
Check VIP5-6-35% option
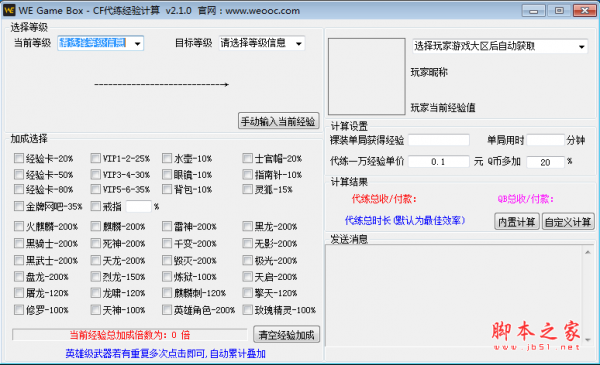[96, 189]
